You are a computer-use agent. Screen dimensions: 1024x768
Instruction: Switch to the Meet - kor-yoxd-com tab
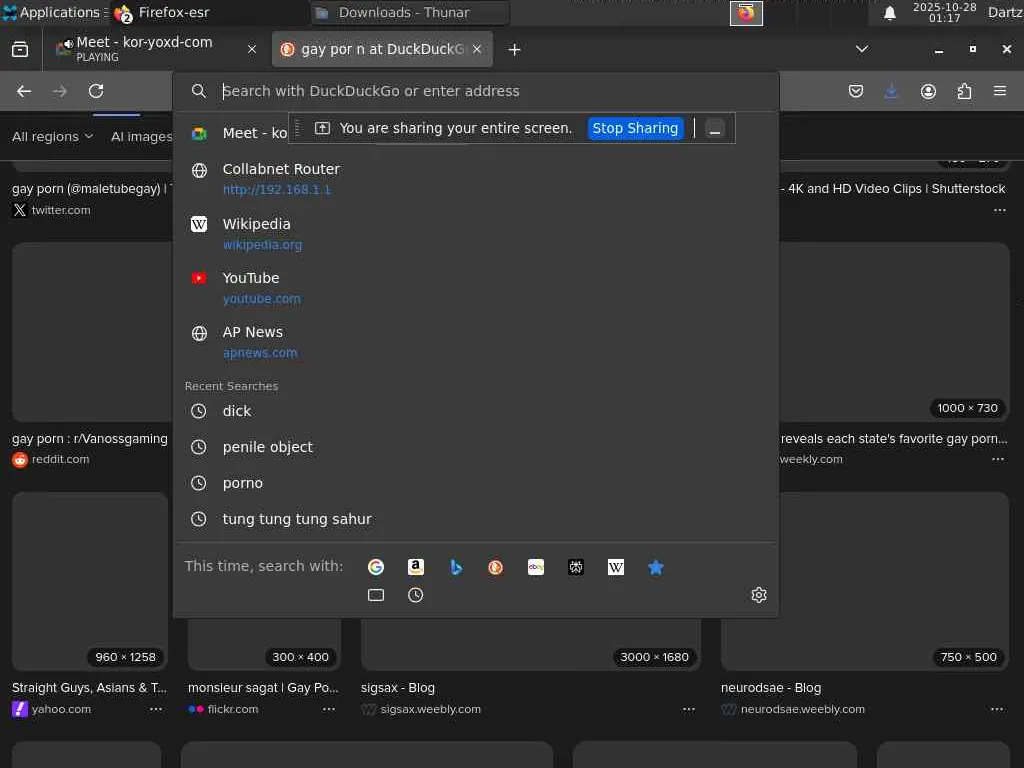tap(155, 50)
